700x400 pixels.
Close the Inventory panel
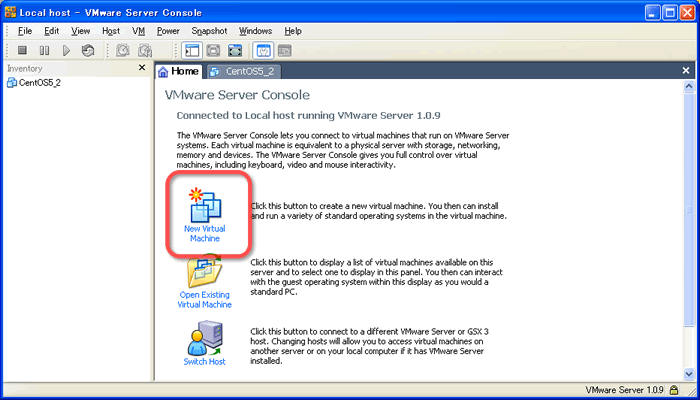click(x=142, y=67)
